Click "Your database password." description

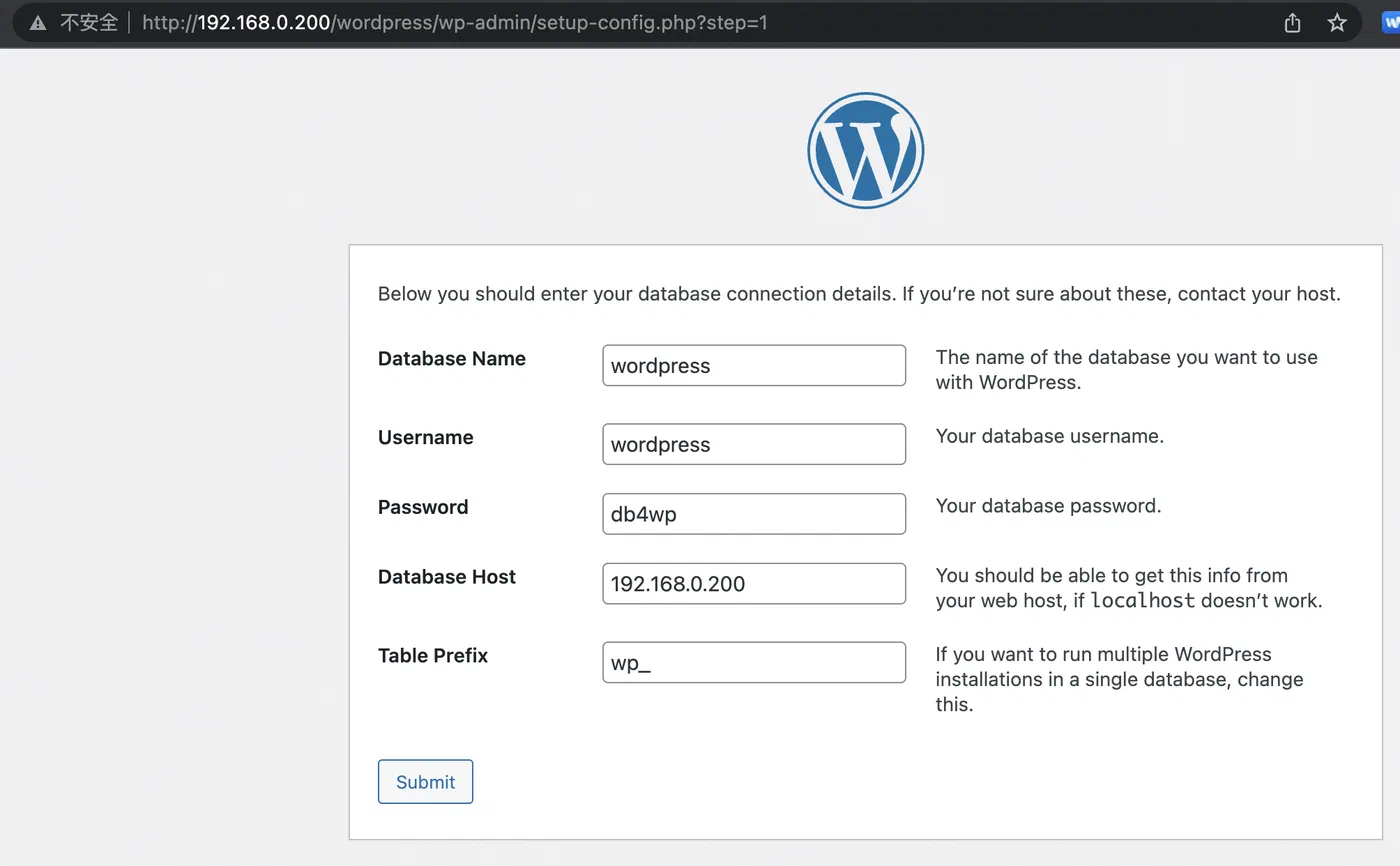[x=1049, y=506]
